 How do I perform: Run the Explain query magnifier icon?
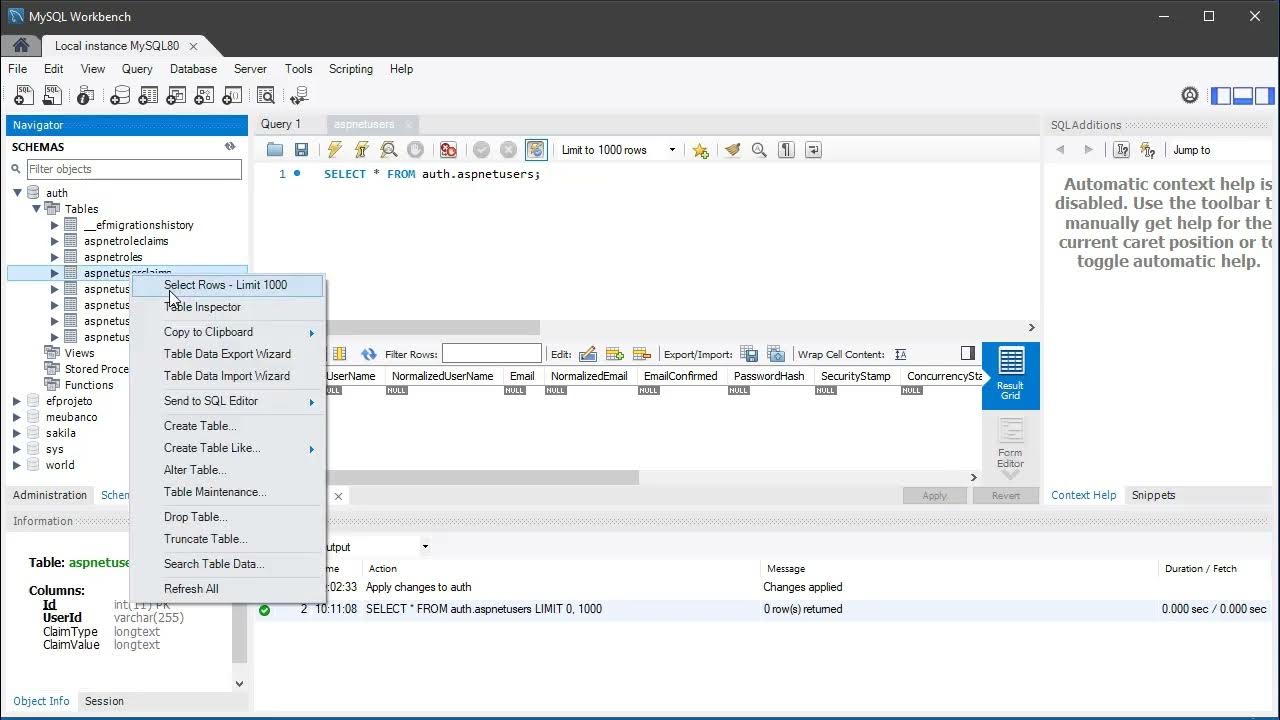[389, 150]
